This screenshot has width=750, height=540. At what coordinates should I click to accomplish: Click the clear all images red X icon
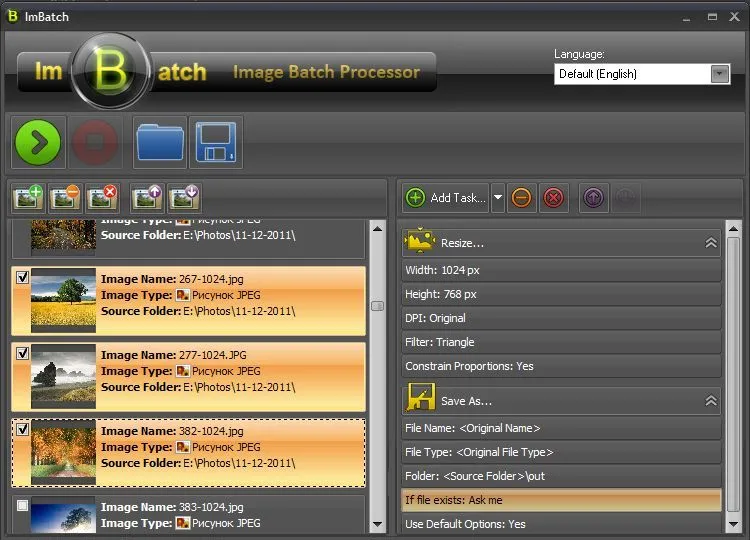click(102, 197)
